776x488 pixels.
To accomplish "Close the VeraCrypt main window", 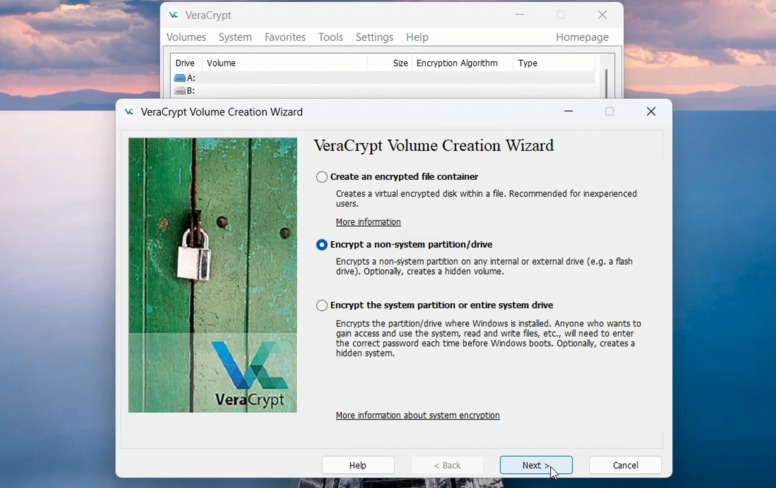I will click(602, 15).
